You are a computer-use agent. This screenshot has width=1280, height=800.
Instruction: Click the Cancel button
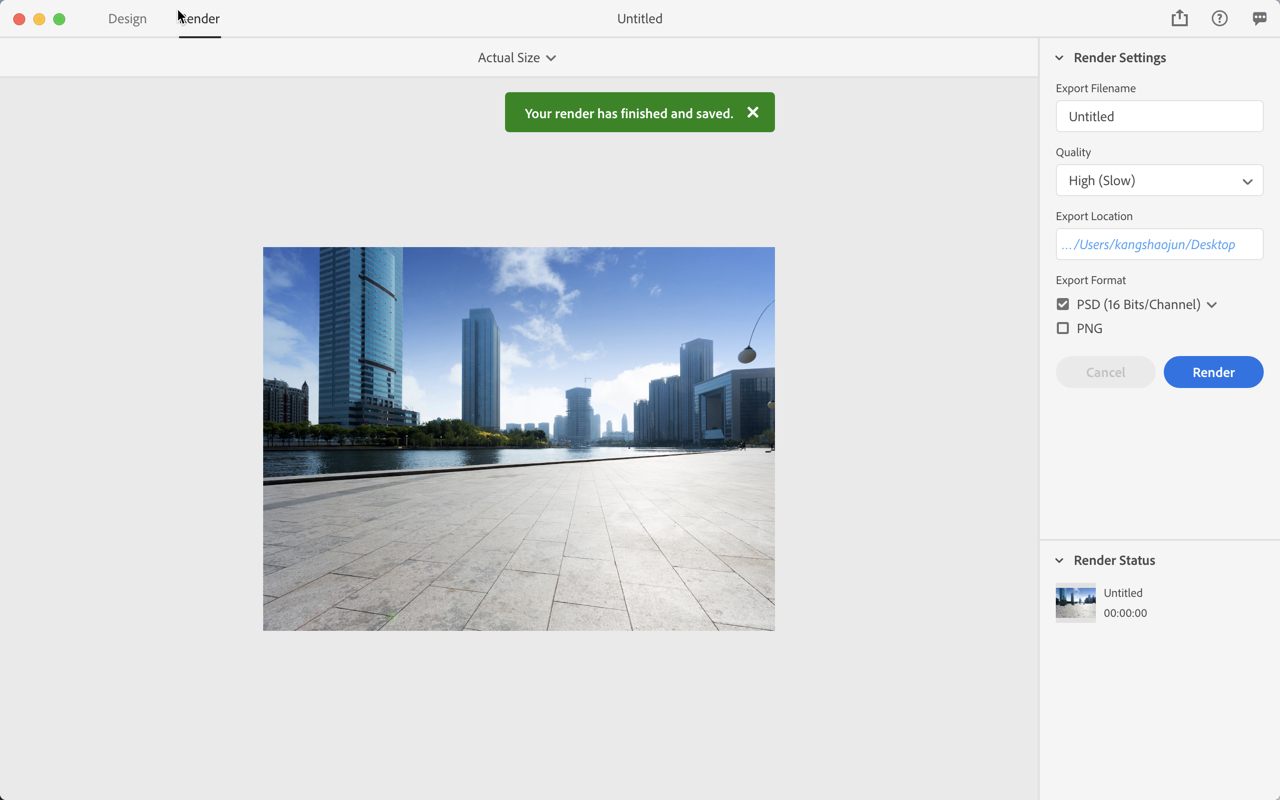(1105, 371)
